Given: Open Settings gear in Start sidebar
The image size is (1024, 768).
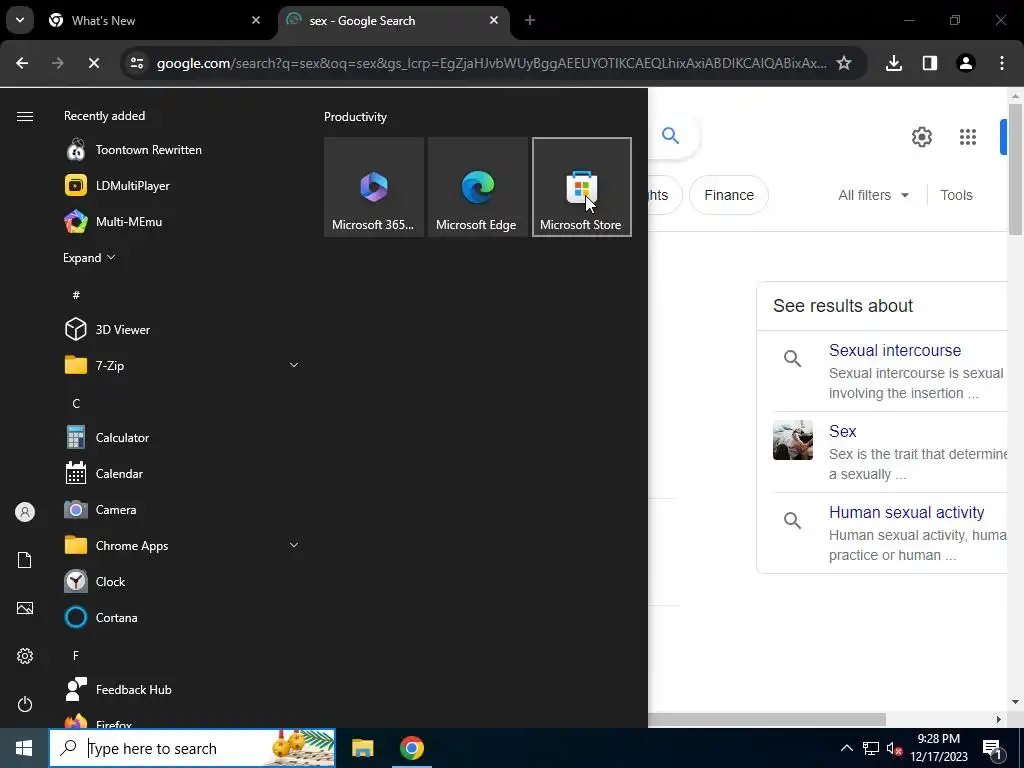Looking at the screenshot, I should click(x=25, y=656).
